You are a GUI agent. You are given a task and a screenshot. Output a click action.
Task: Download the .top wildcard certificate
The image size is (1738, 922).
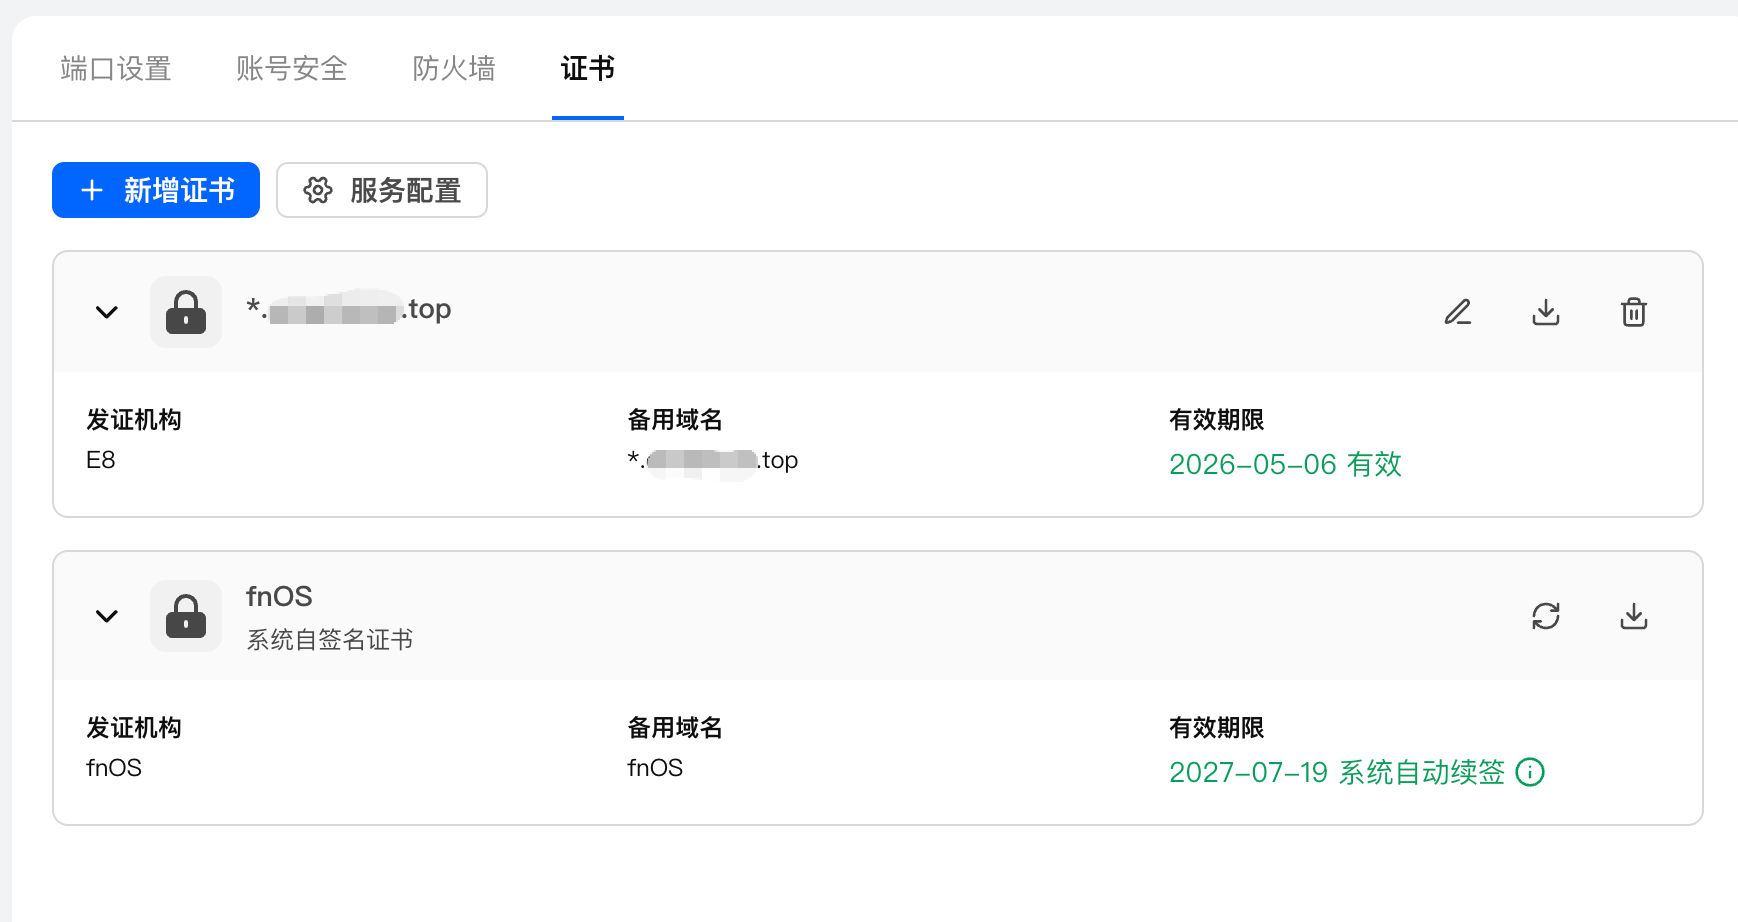coord(1546,312)
